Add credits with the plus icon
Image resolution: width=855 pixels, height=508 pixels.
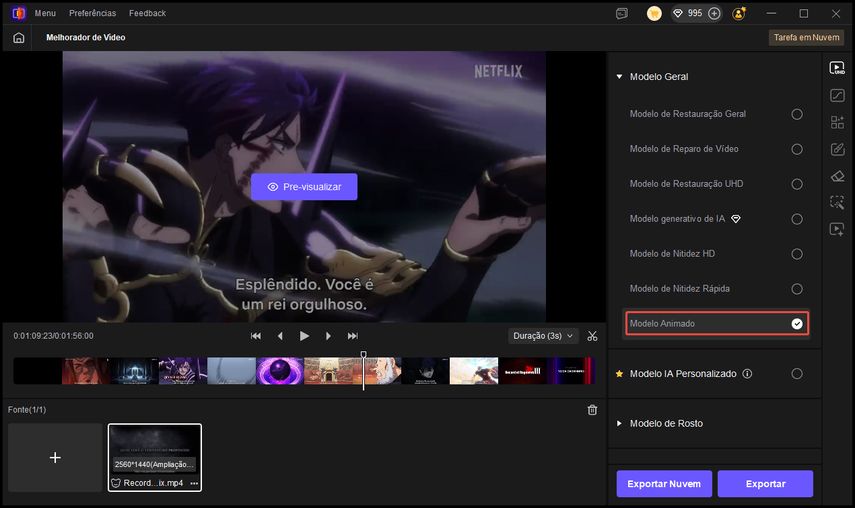point(714,13)
